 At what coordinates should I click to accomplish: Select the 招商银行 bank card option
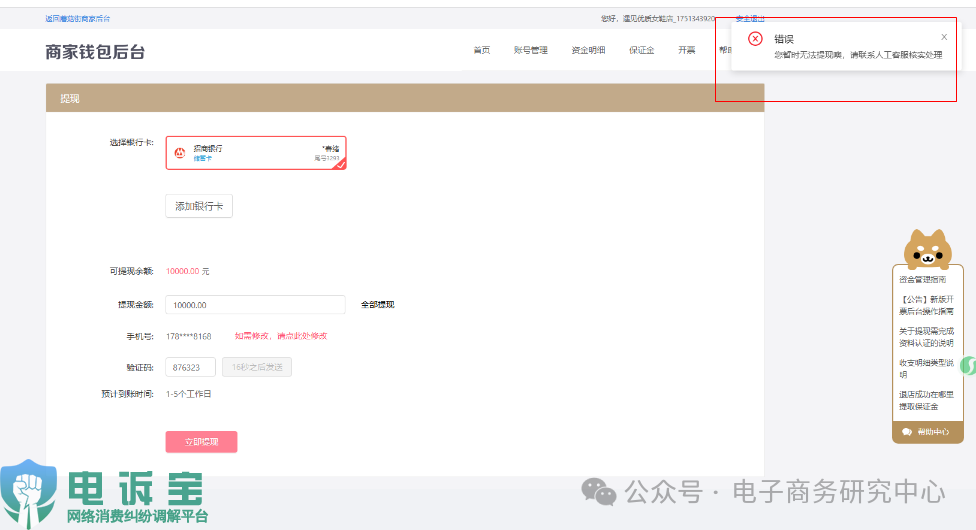256,153
